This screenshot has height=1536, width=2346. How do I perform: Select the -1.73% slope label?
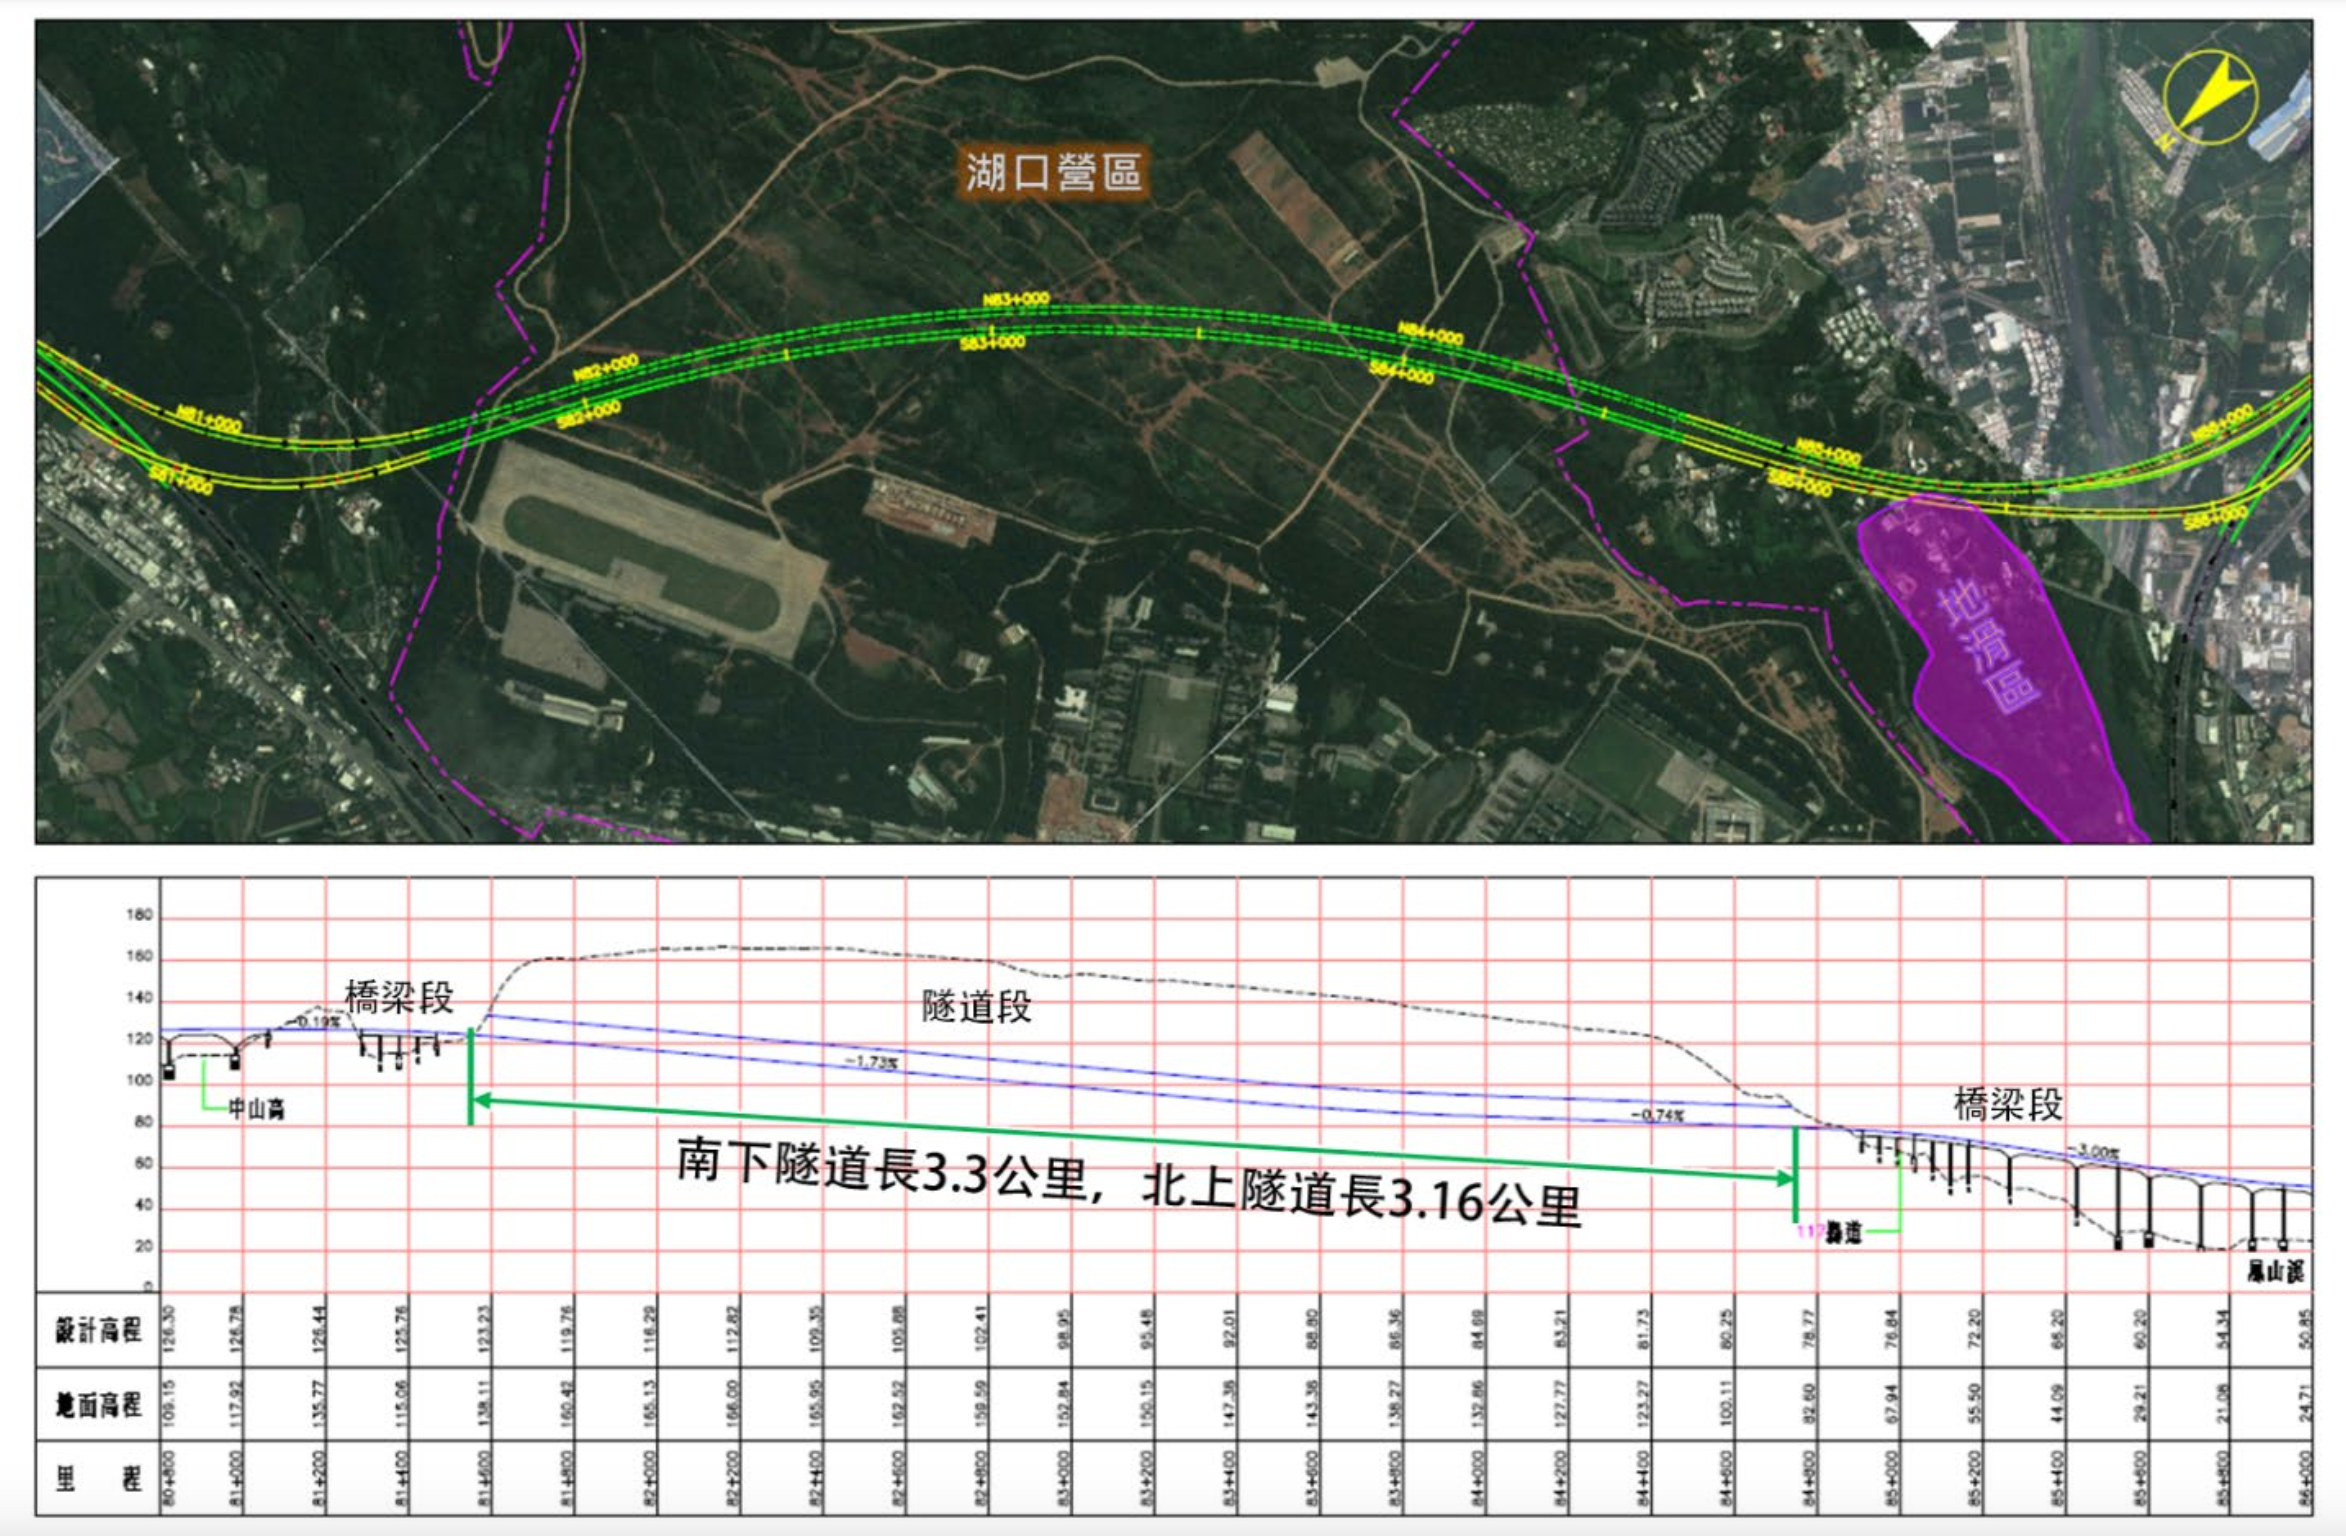(x=871, y=1061)
